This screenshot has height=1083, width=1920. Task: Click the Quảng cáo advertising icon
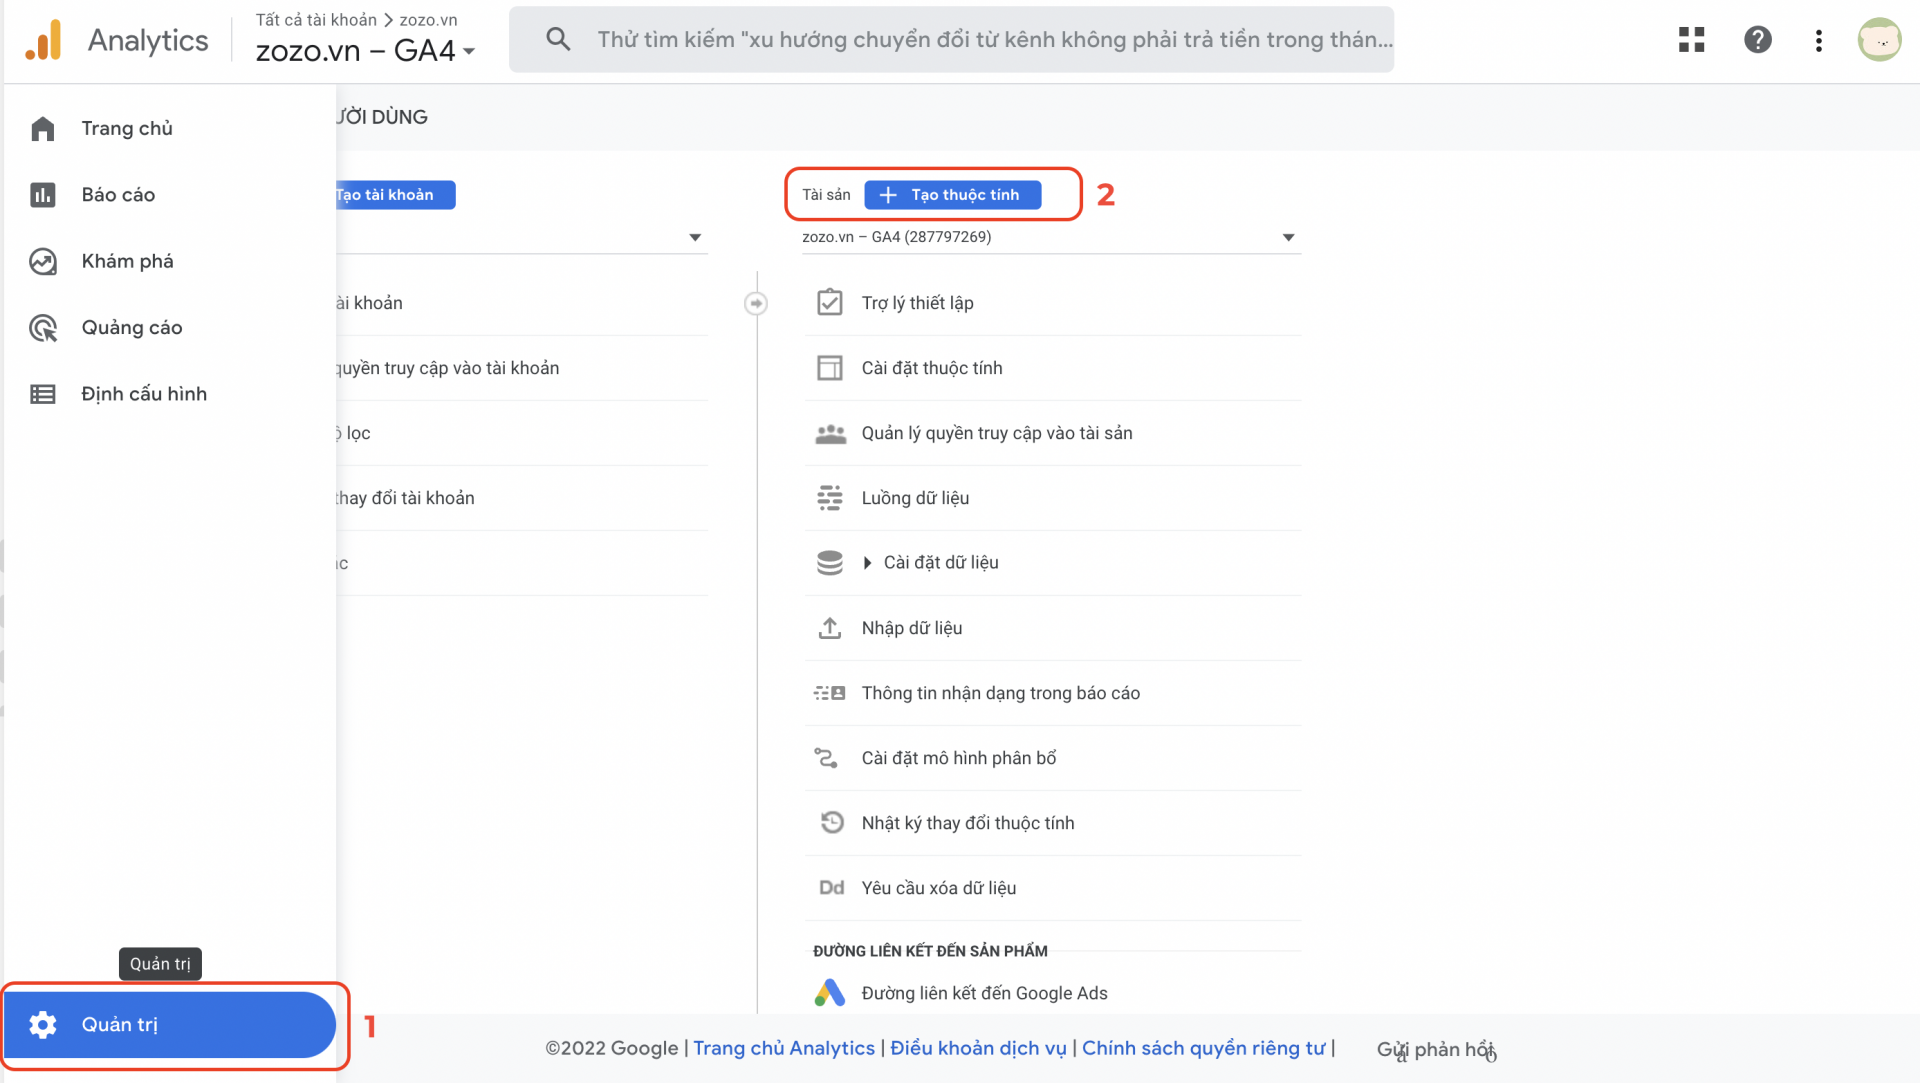click(43, 328)
